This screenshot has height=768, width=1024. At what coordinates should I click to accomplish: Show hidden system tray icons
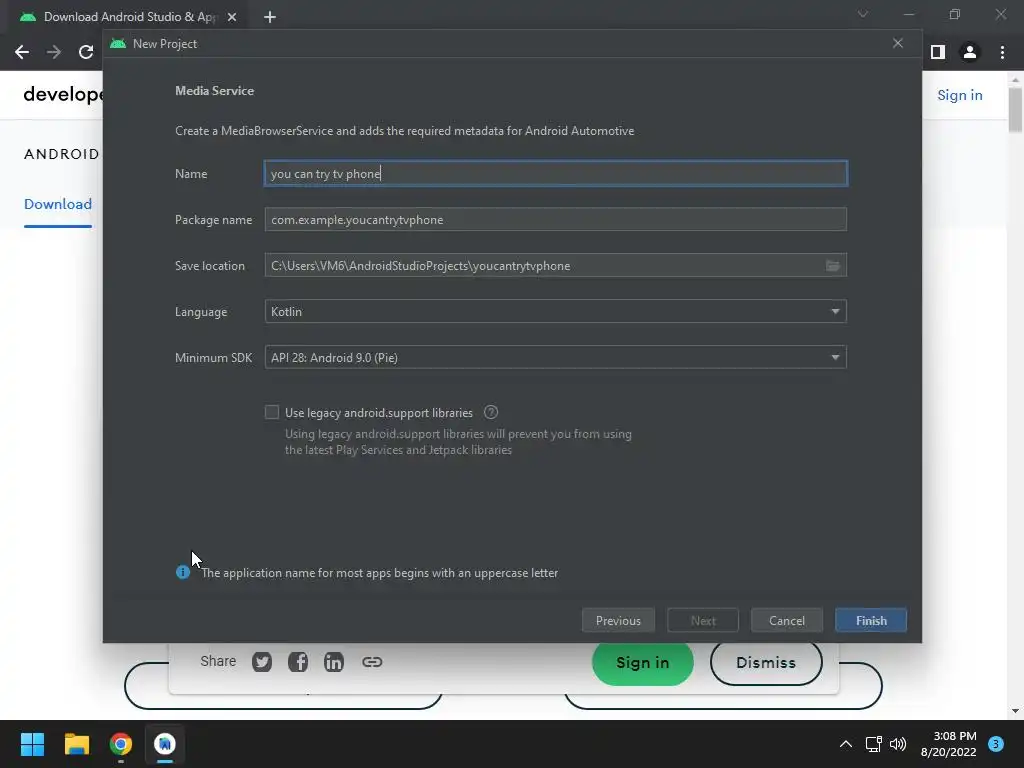[846, 744]
